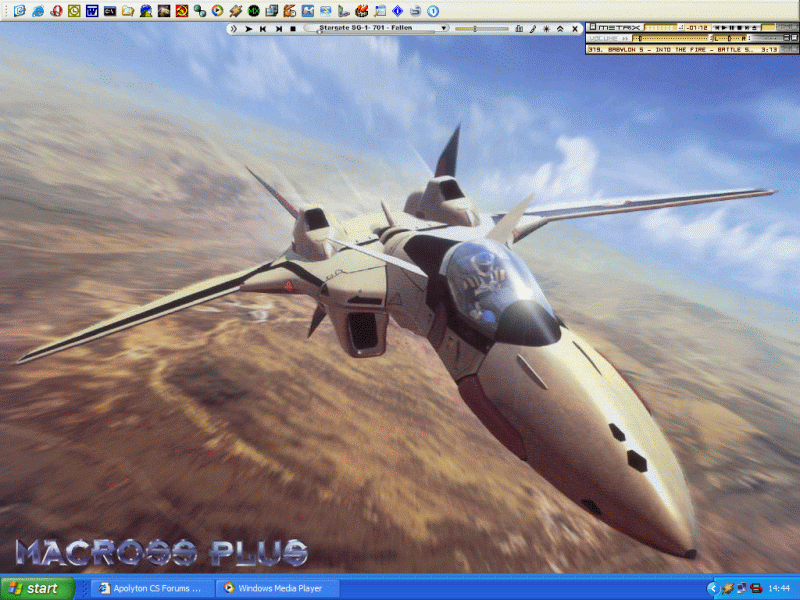The height and width of the screenshot is (600, 800).
Task: Skip to next track in media bar
Action: 277,29
